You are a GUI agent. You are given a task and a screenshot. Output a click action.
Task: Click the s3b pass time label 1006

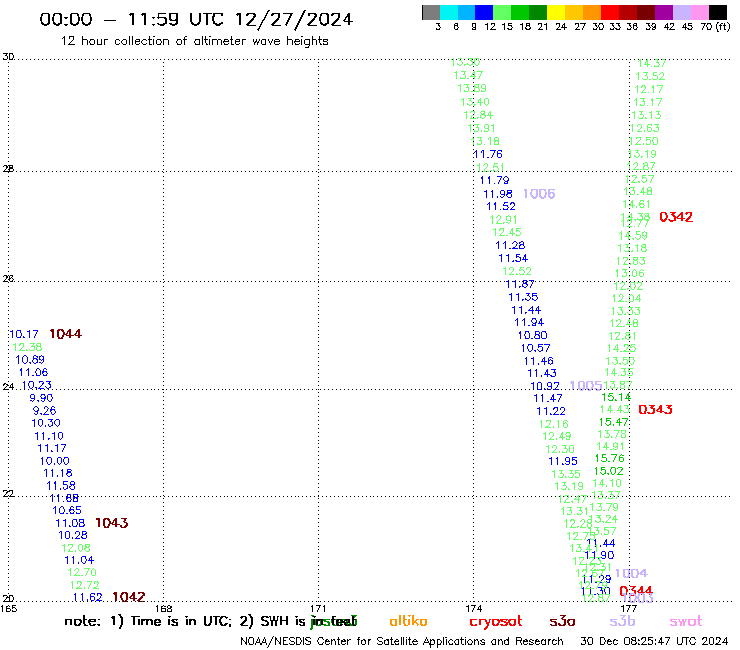coord(539,194)
